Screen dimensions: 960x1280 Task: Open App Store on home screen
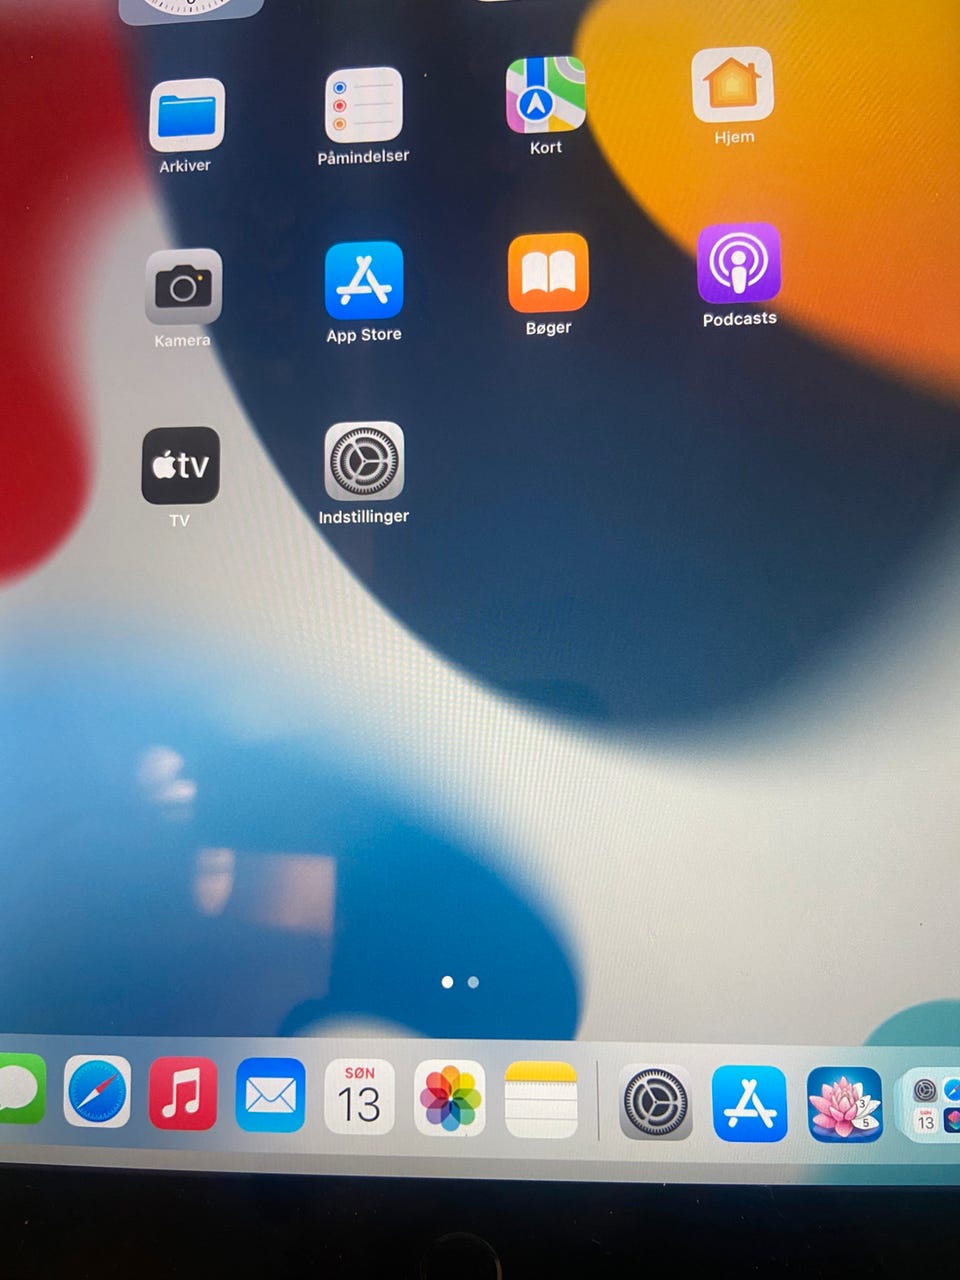364,280
